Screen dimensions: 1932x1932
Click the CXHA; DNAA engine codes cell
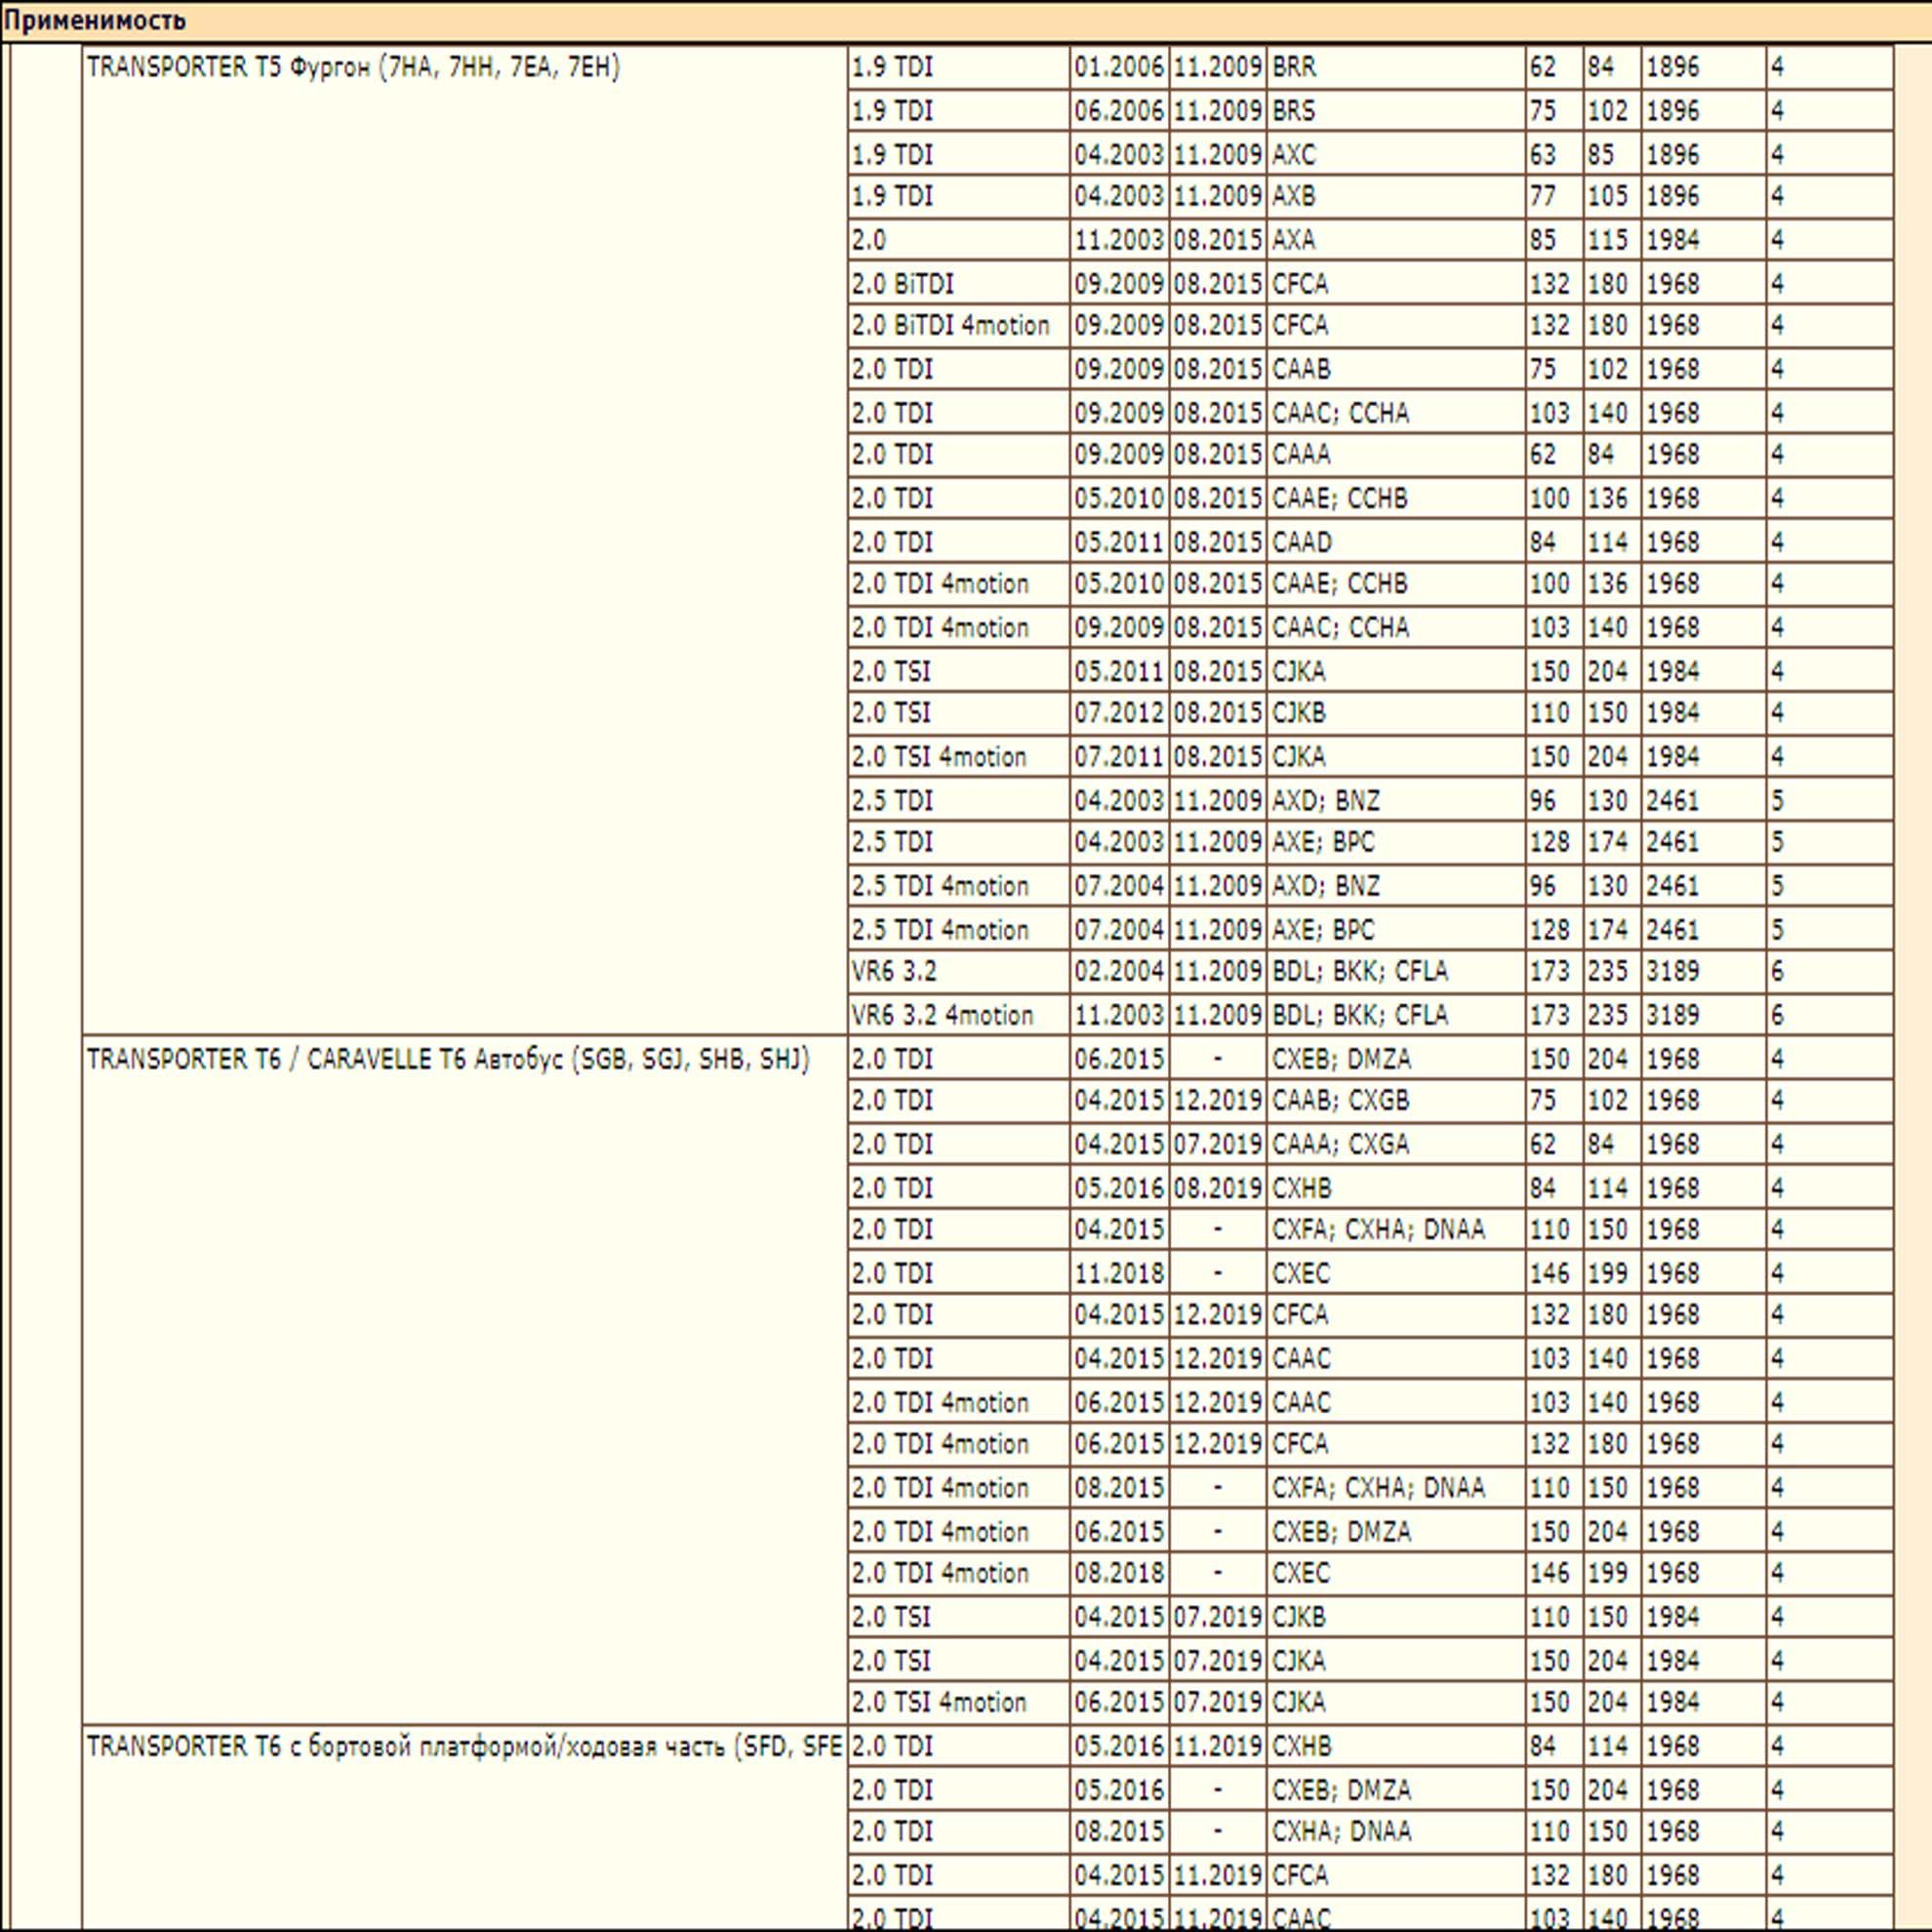(1341, 1831)
